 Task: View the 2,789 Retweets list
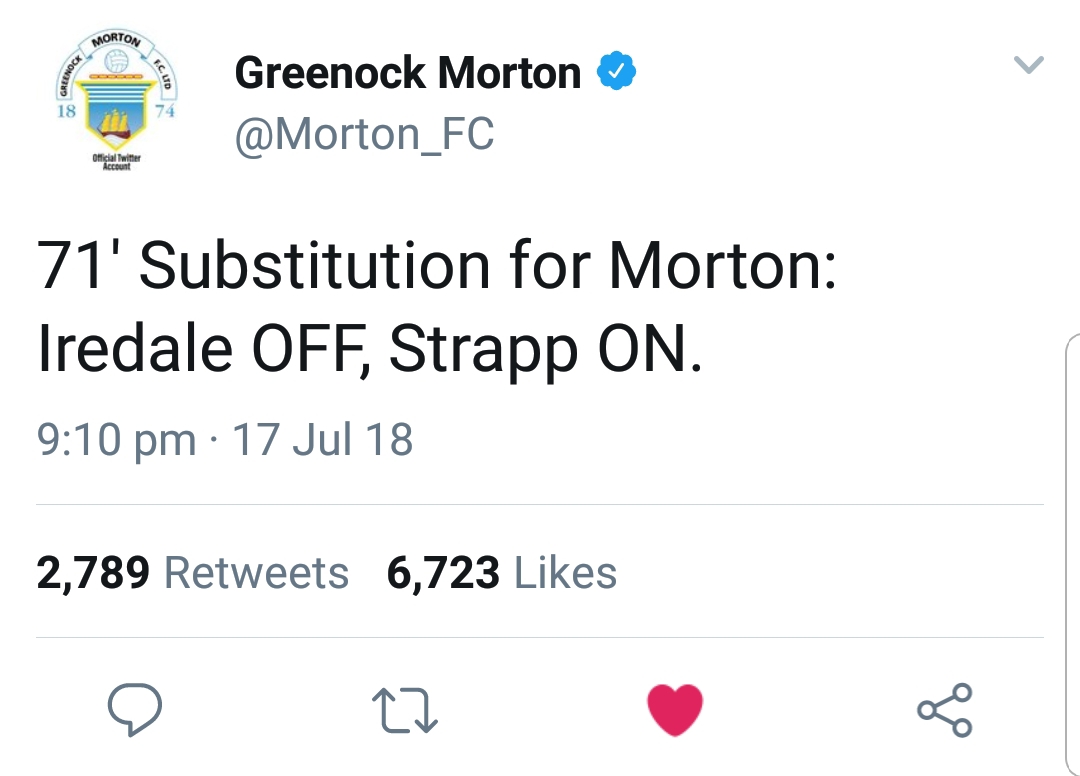pyautogui.click(x=193, y=573)
